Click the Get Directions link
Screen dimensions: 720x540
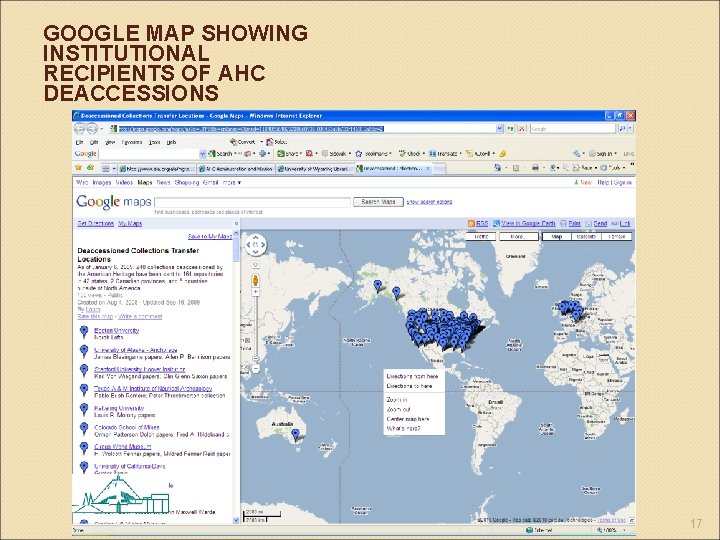[x=96, y=224]
